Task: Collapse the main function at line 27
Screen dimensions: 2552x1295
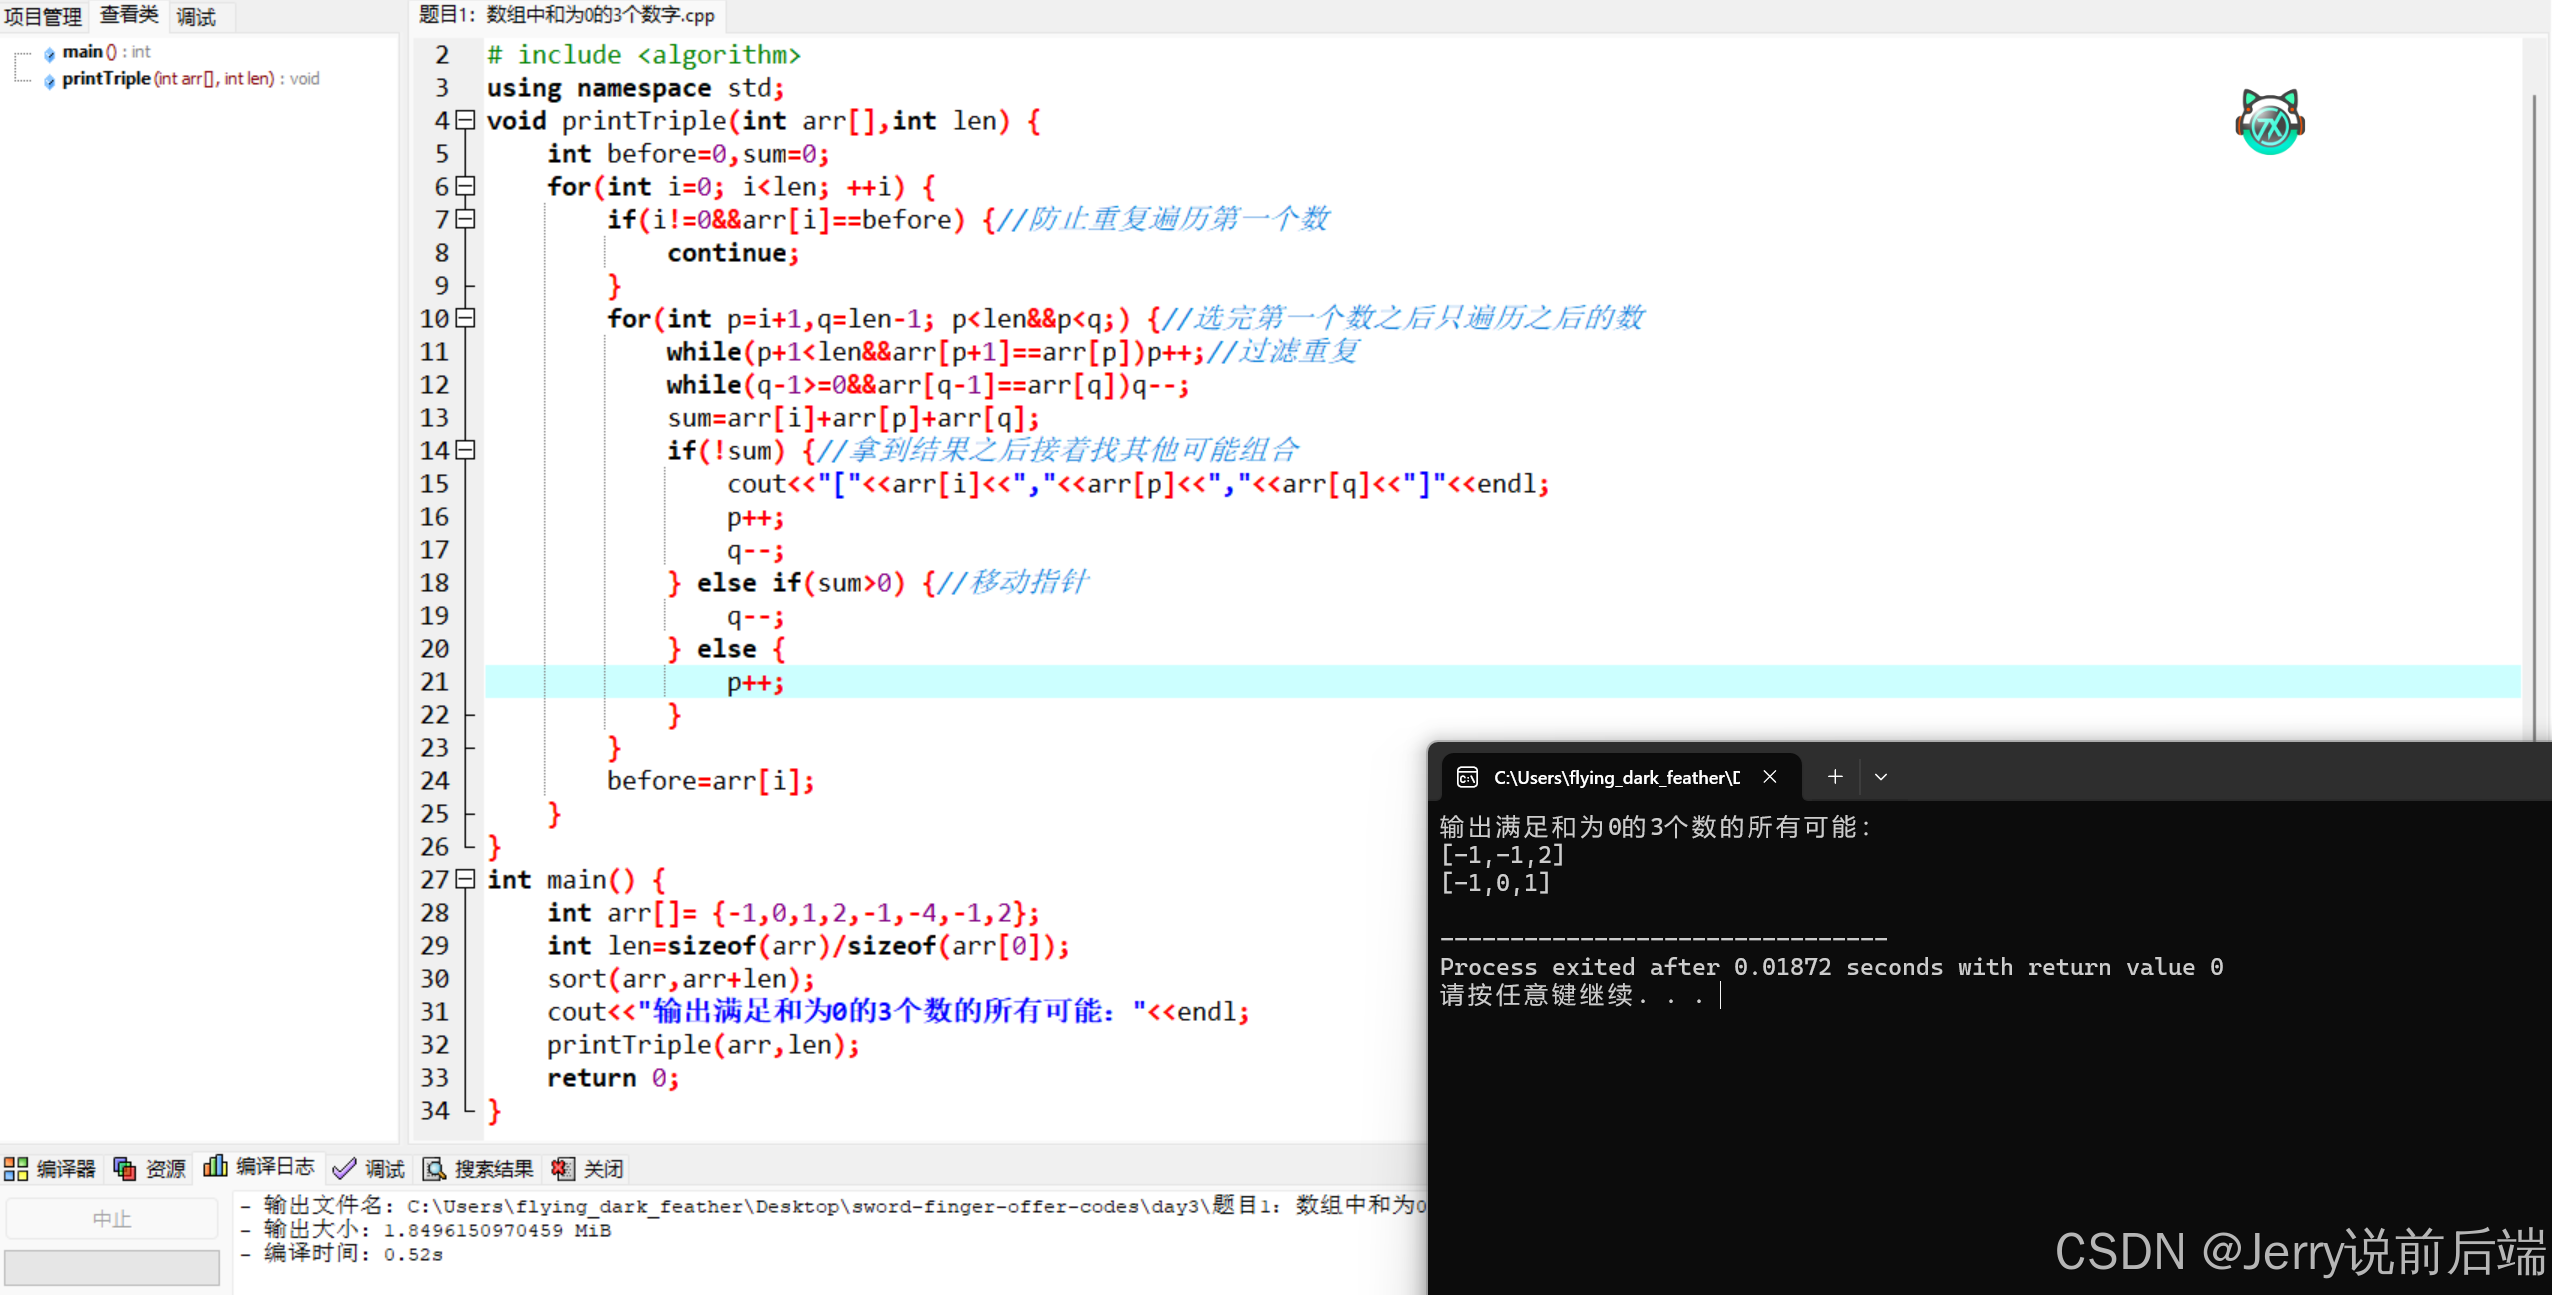Action: point(465,879)
